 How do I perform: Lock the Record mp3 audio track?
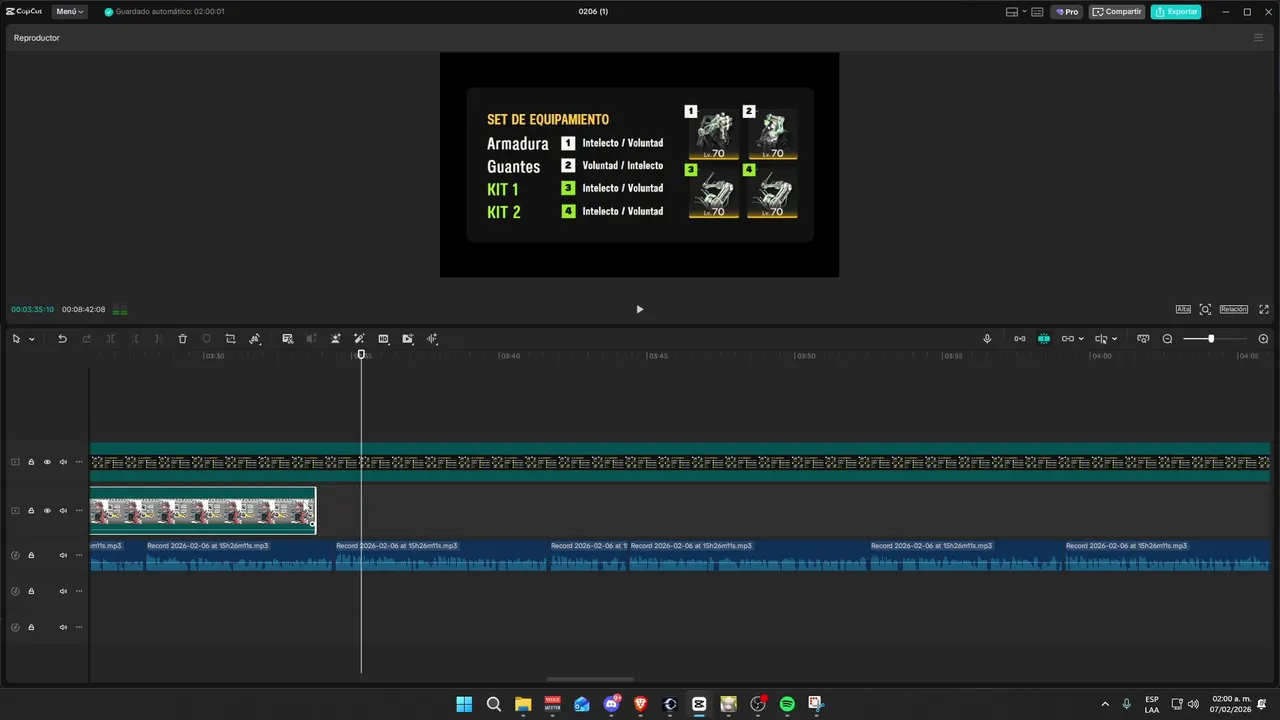click(x=31, y=555)
